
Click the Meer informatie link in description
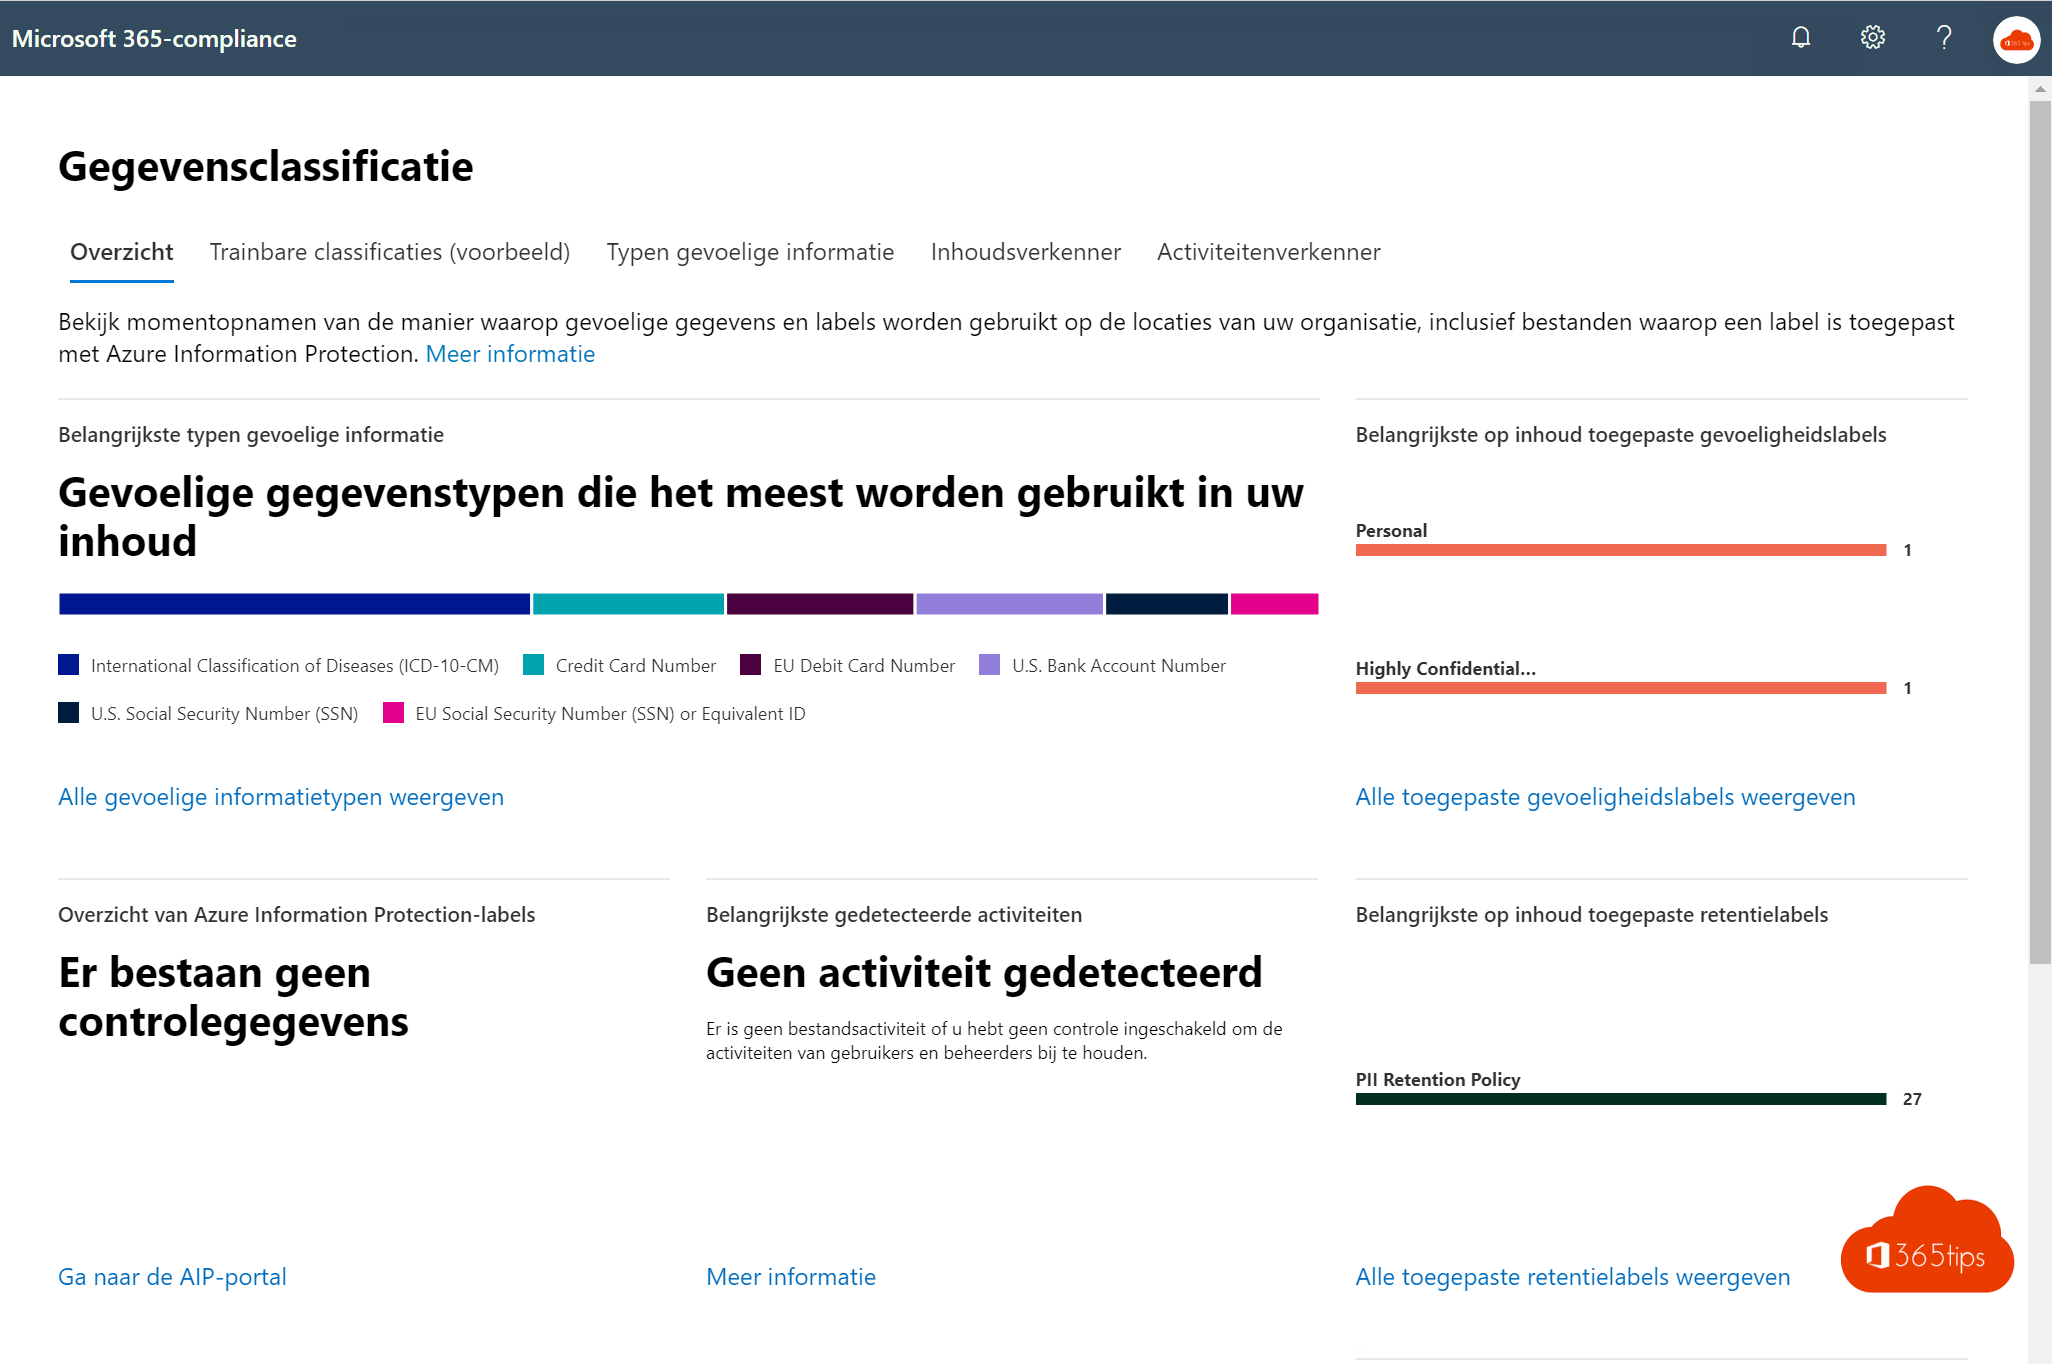(510, 354)
